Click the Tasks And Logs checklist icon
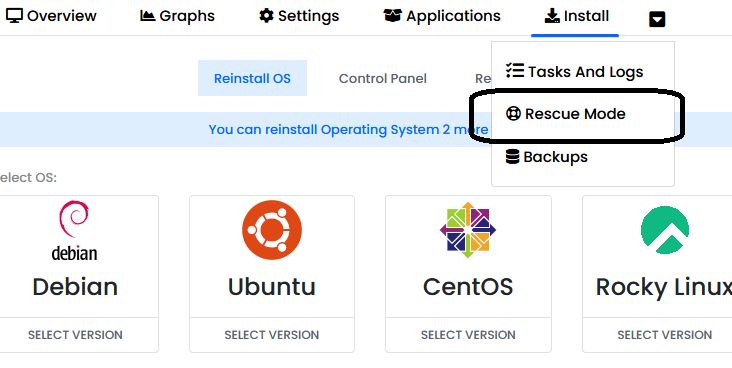The width and height of the screenshot is (732, 368). (x=515, y=71)
